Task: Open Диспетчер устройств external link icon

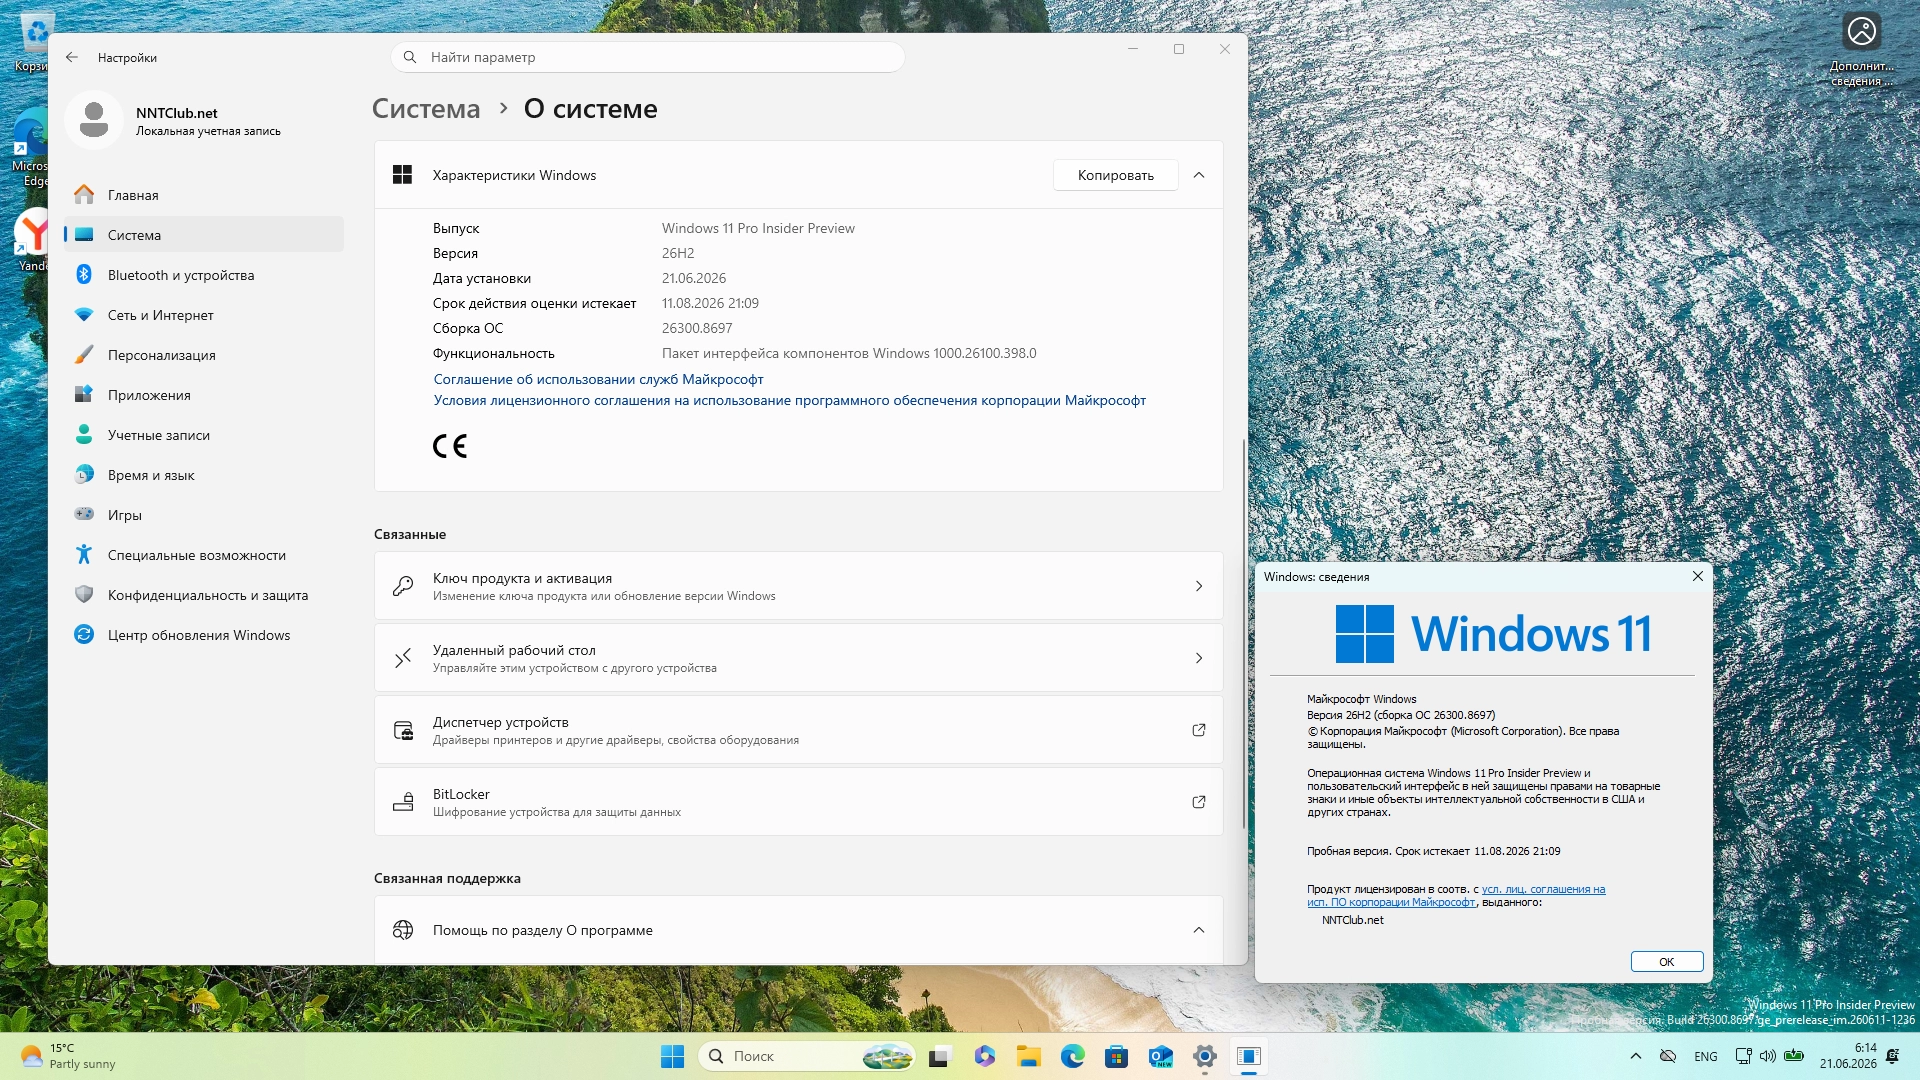Action: click(1199, 730)
